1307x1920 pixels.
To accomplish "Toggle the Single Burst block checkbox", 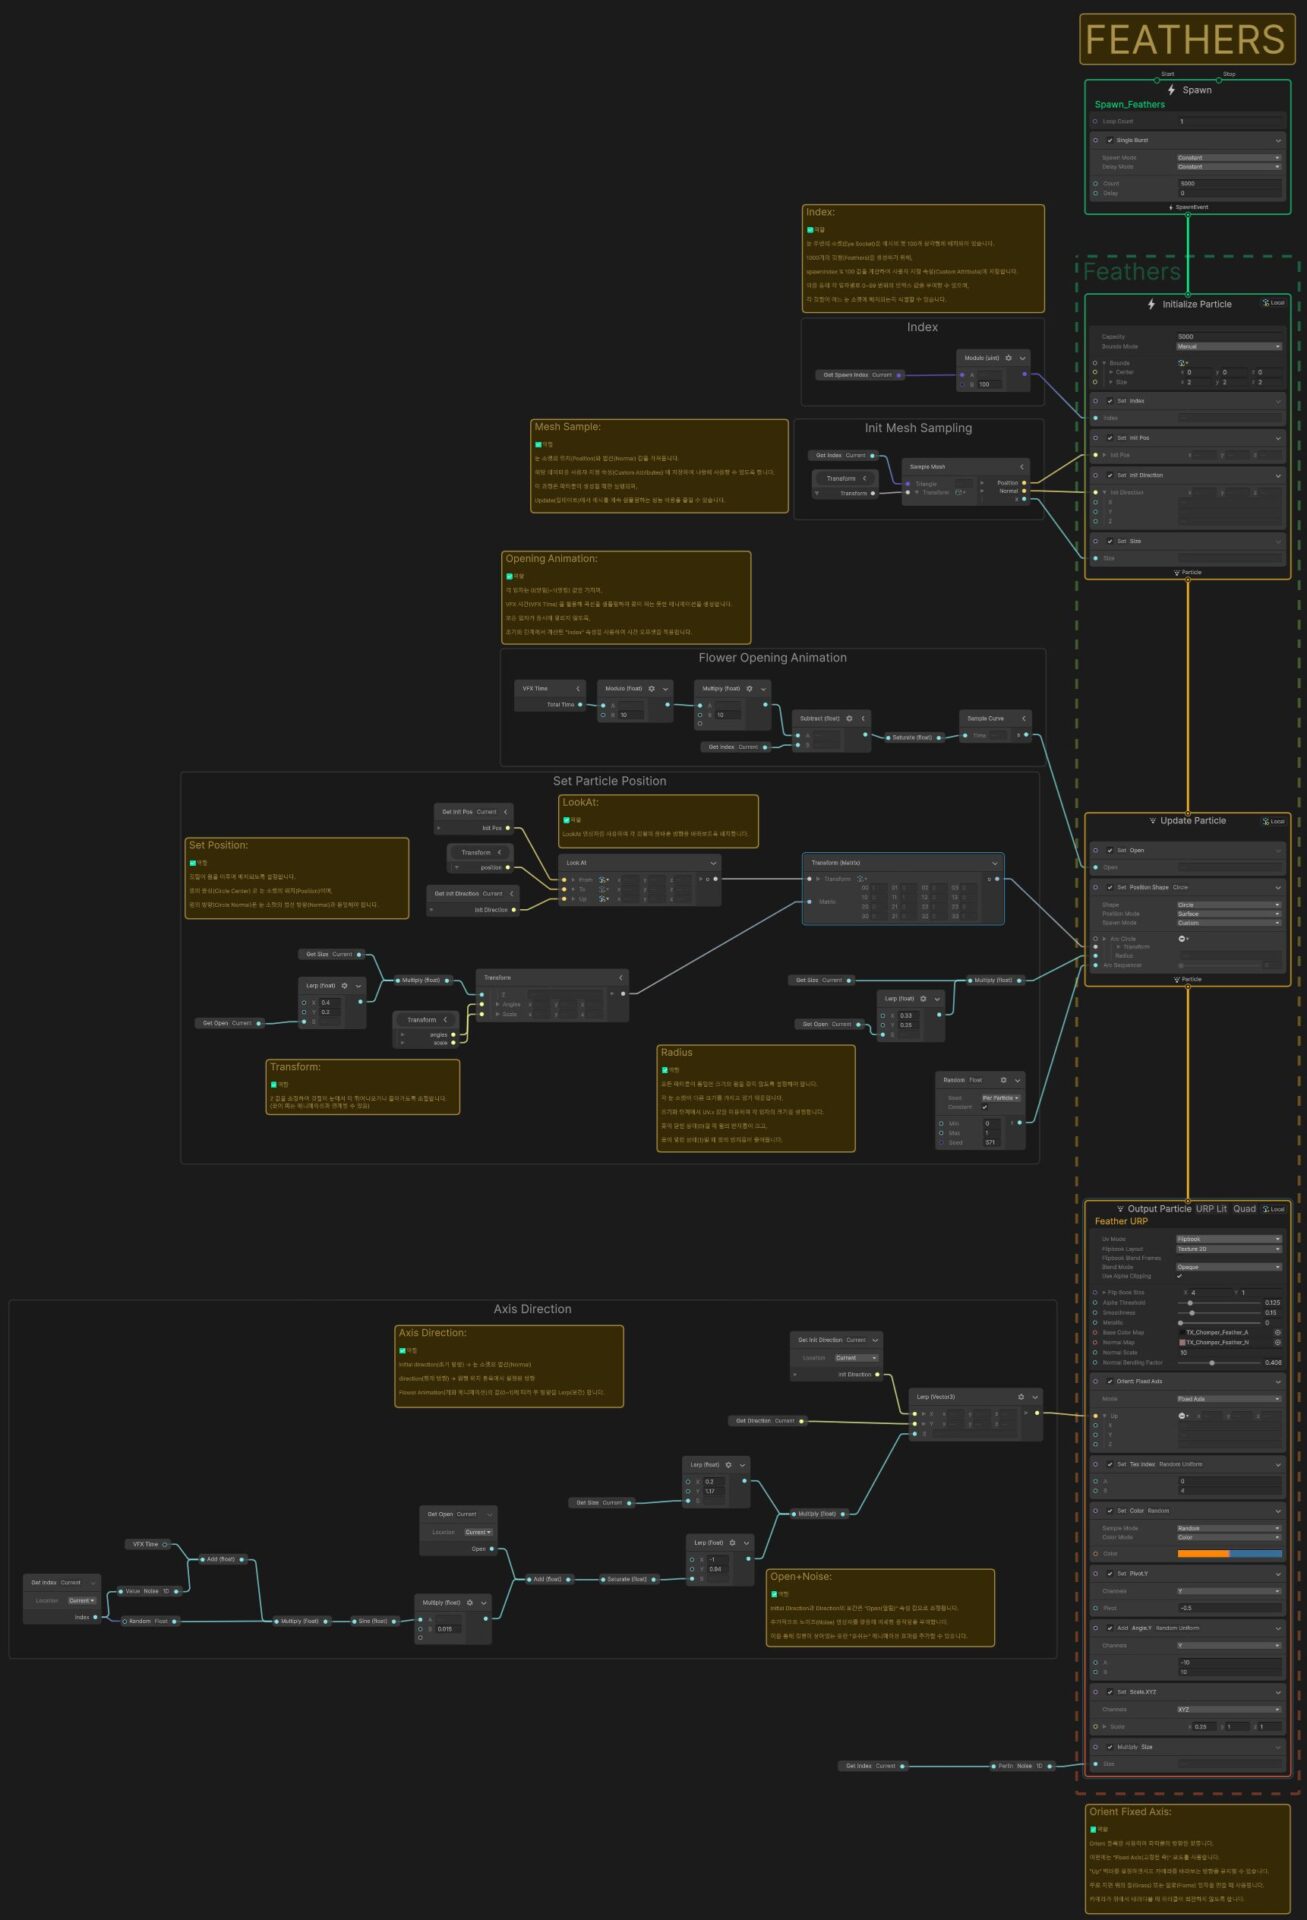I will [x=1109, y=140].
